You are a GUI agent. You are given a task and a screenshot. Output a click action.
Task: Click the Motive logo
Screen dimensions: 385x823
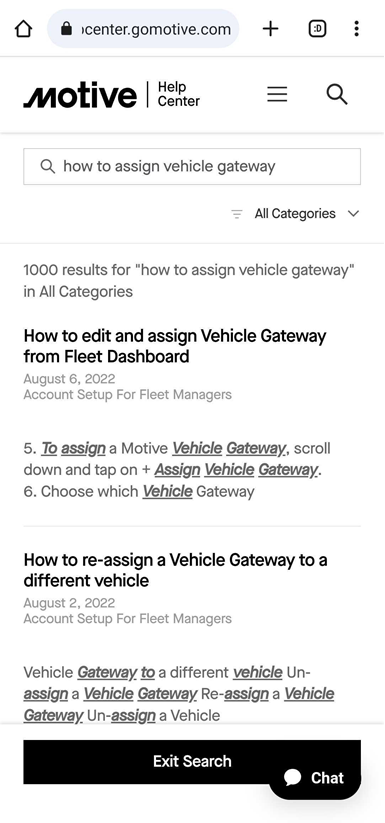pyautogui.click(x=80, y=95)
